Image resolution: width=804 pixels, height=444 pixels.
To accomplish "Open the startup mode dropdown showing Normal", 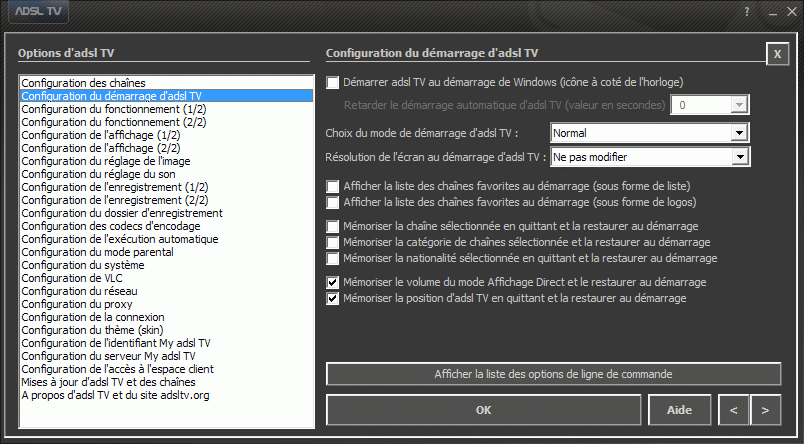I will (x=739, y=133).
